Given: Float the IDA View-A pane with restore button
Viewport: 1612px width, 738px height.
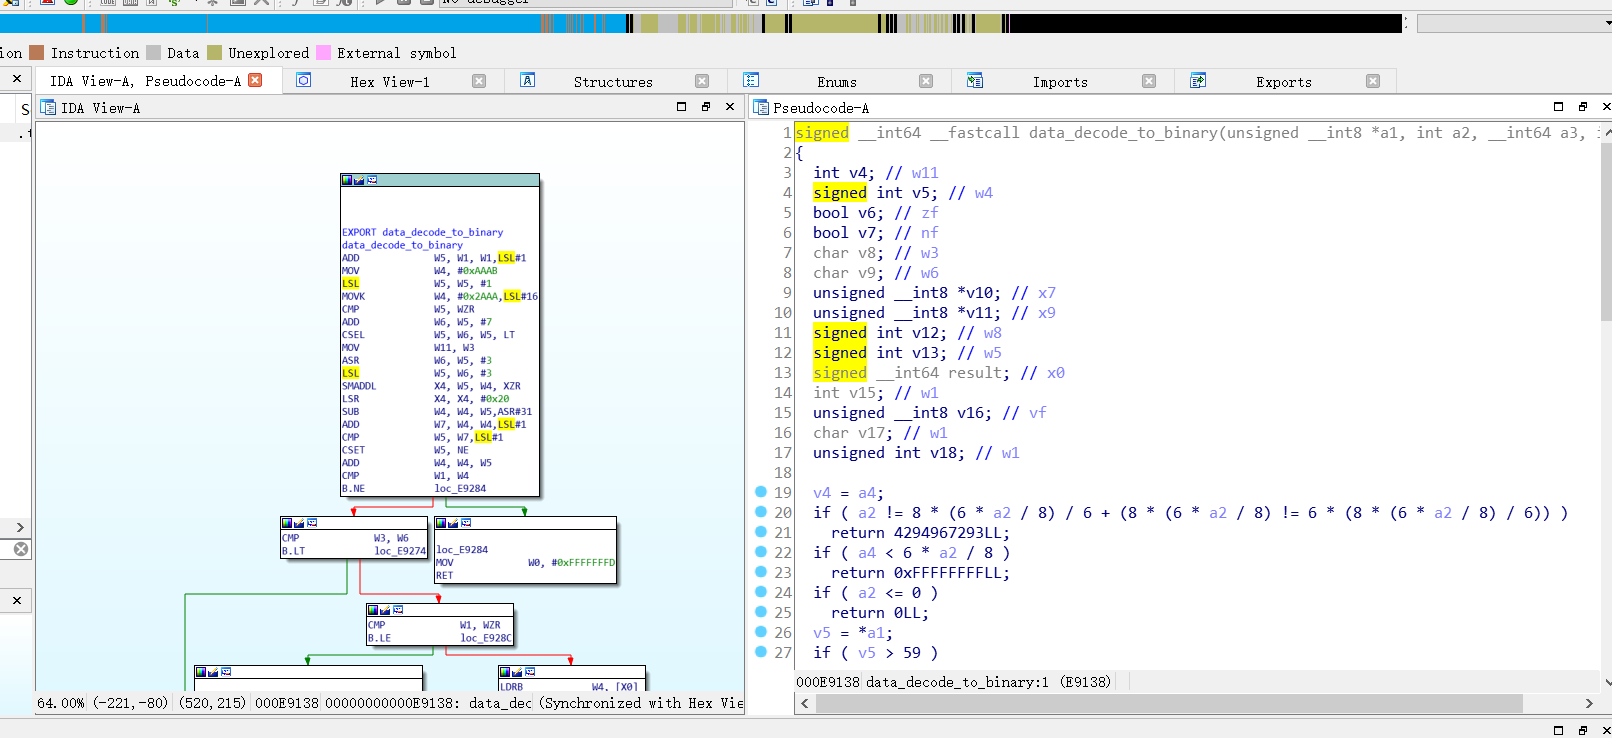Looking at the screenshot, I should (706, 107).
